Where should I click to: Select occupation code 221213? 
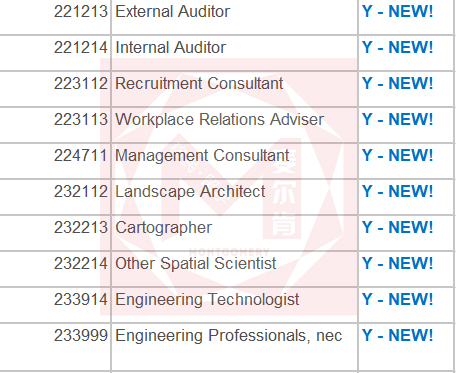(x=81, y=12)
